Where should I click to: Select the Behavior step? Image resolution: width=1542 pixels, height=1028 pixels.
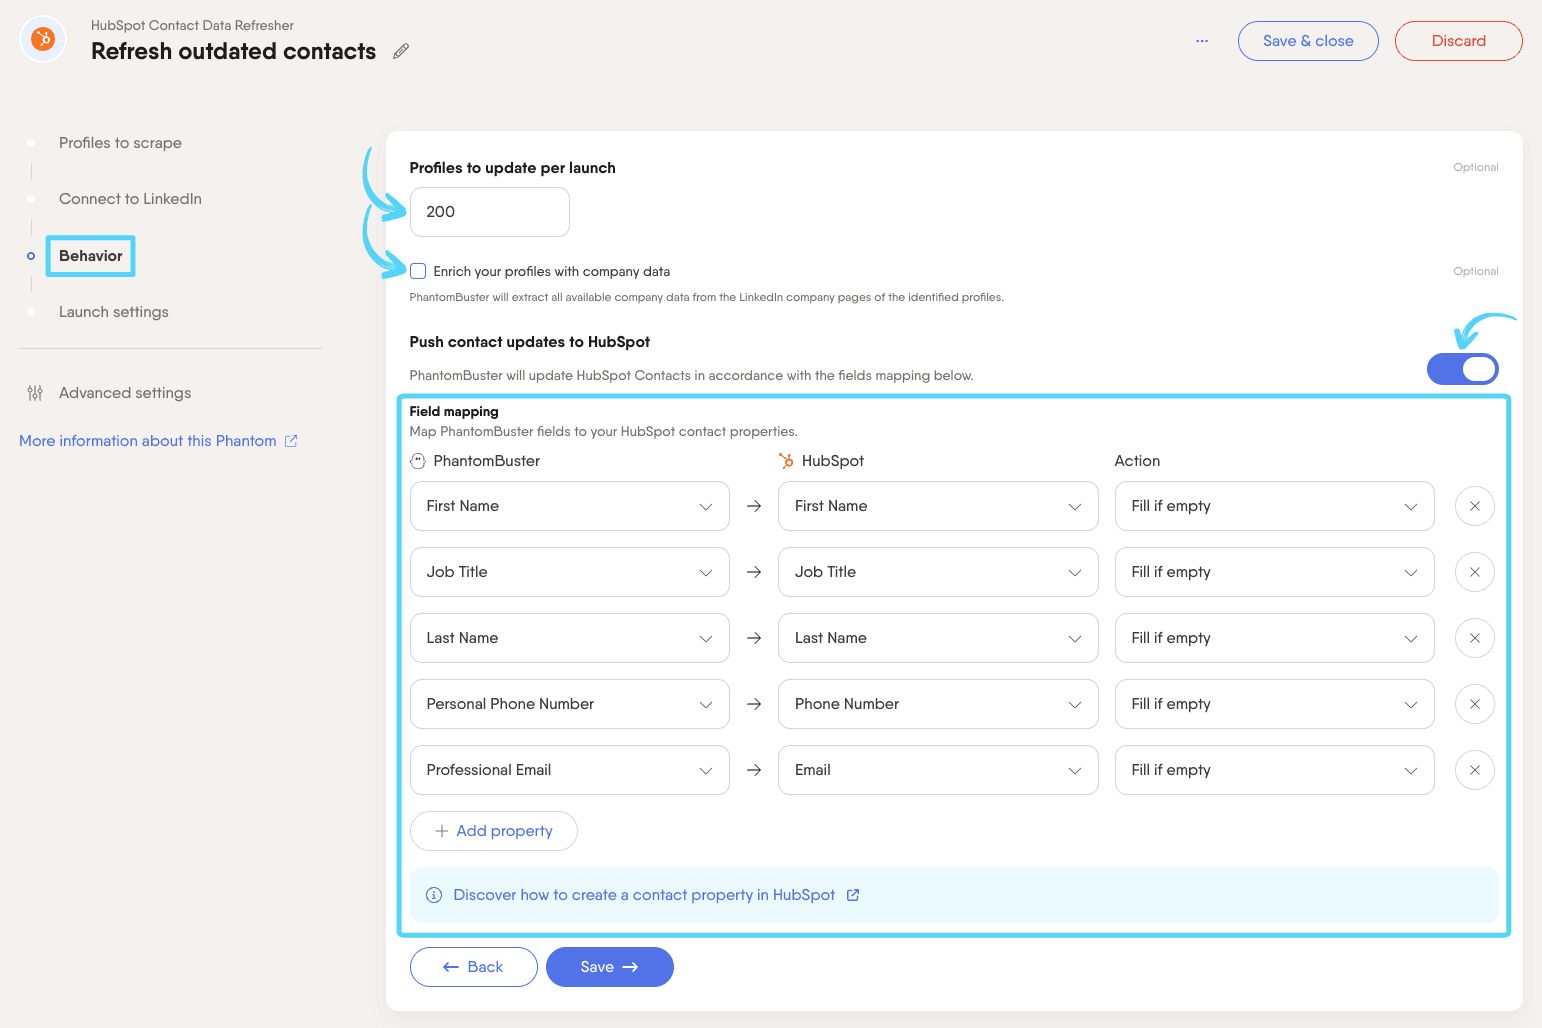pos(90,256)
